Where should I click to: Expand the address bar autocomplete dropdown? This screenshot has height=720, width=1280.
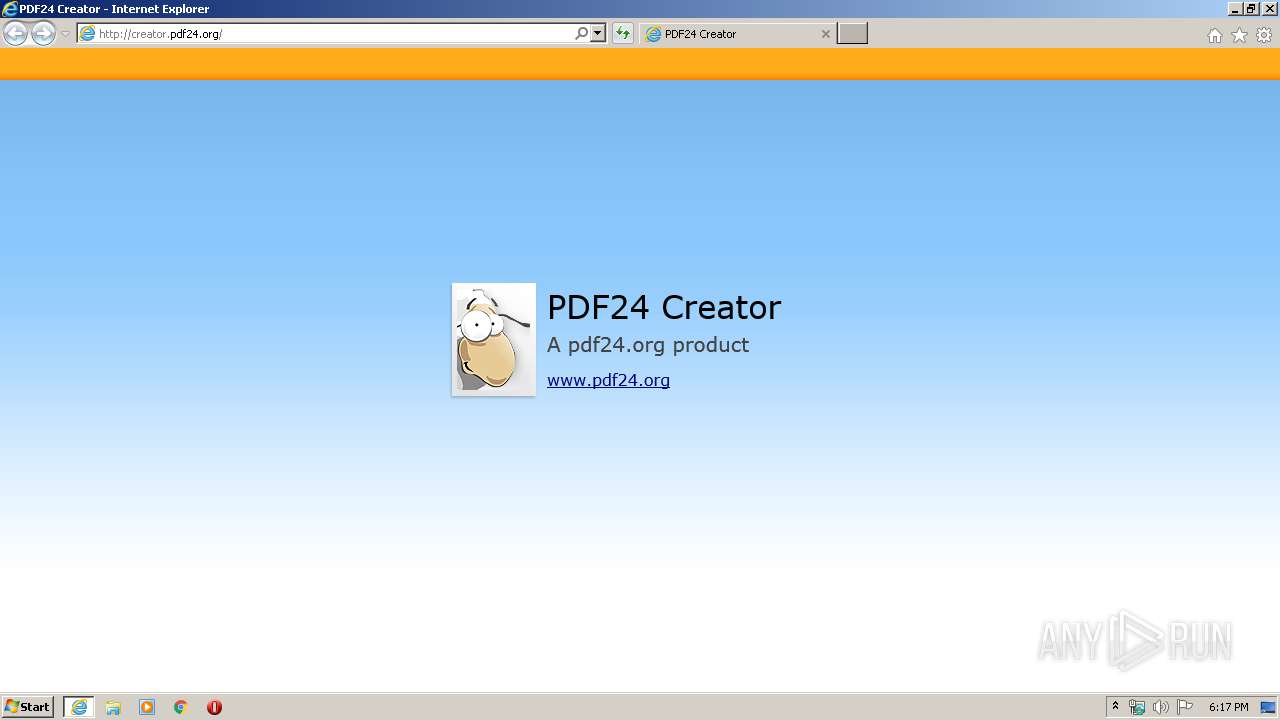598,34
